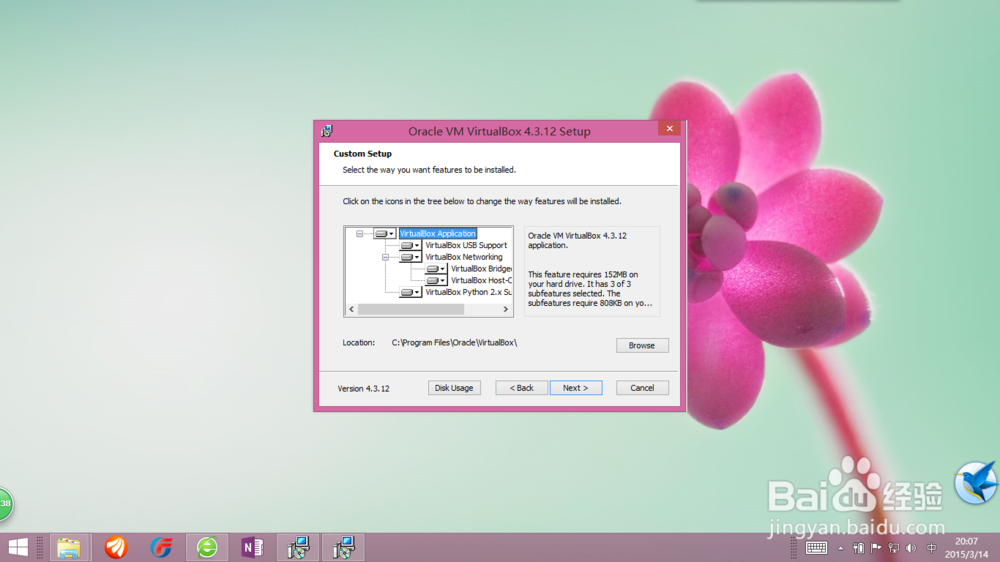1000x562 pixels.
Task: Open the VirtualBox Python 2.x install dropdown
Action: click(409, 292)
